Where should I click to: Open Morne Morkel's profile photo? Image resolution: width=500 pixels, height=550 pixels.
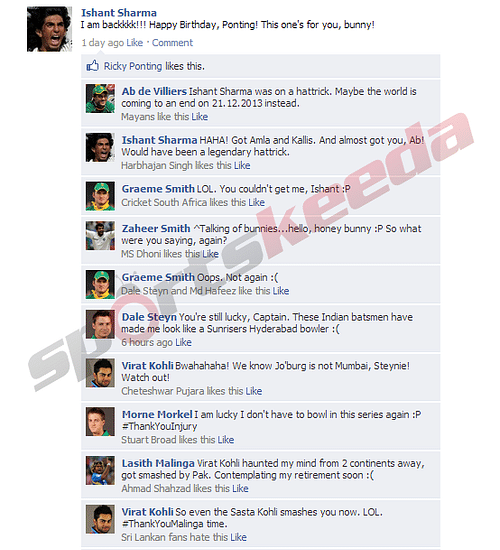point(100,421)
